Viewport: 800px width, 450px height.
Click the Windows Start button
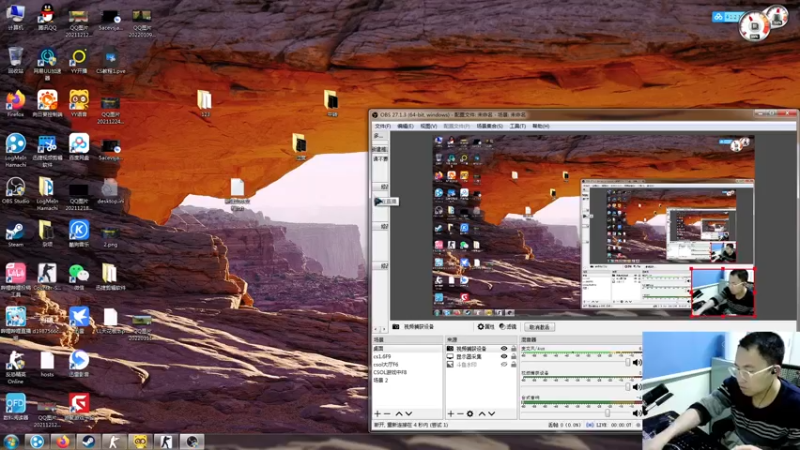click(11, 441)
